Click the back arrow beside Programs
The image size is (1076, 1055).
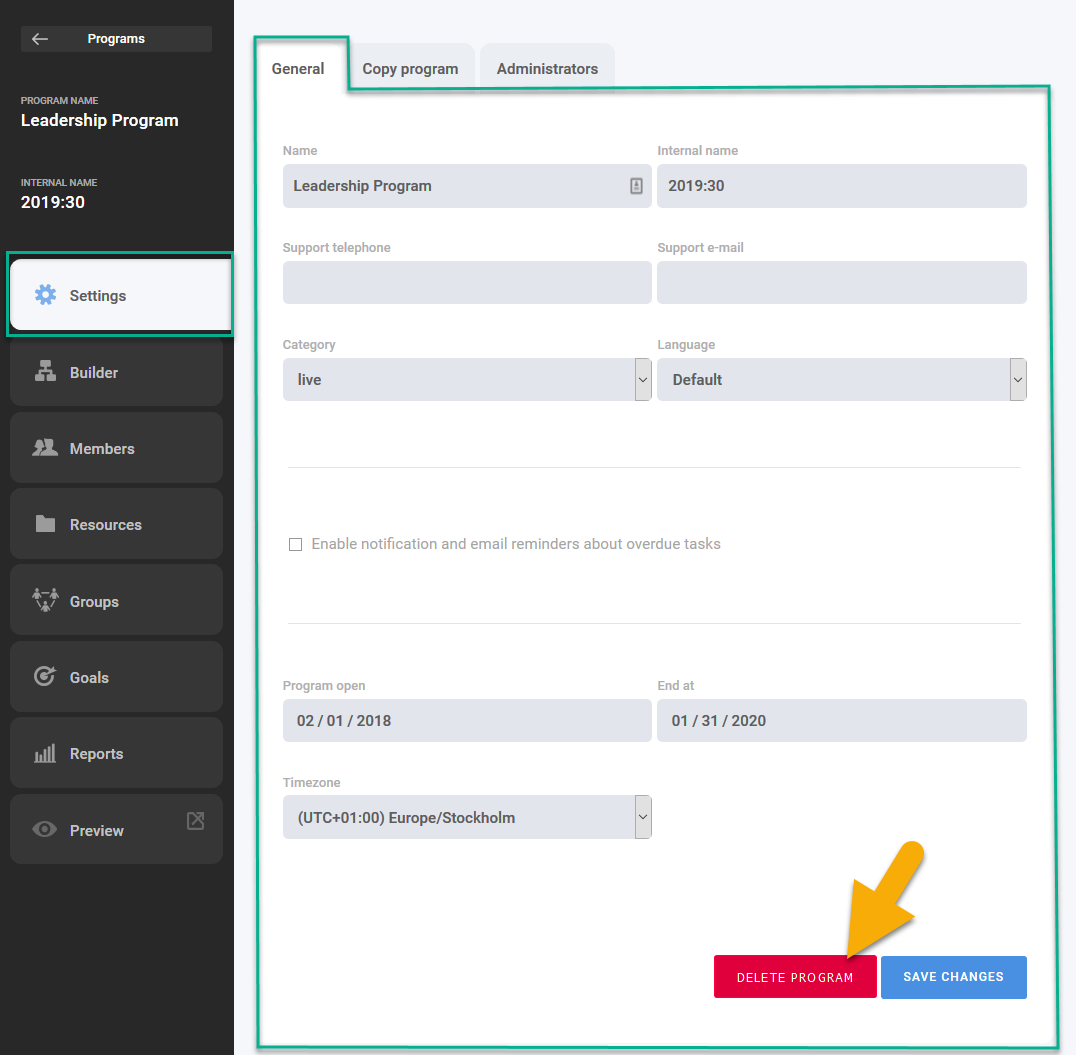[40, 39]
